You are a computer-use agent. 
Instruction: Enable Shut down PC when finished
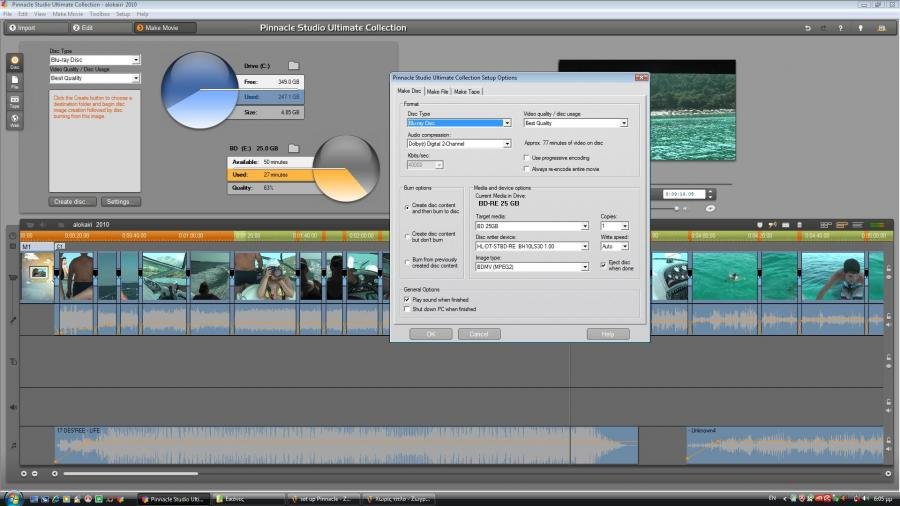(407, 309)
